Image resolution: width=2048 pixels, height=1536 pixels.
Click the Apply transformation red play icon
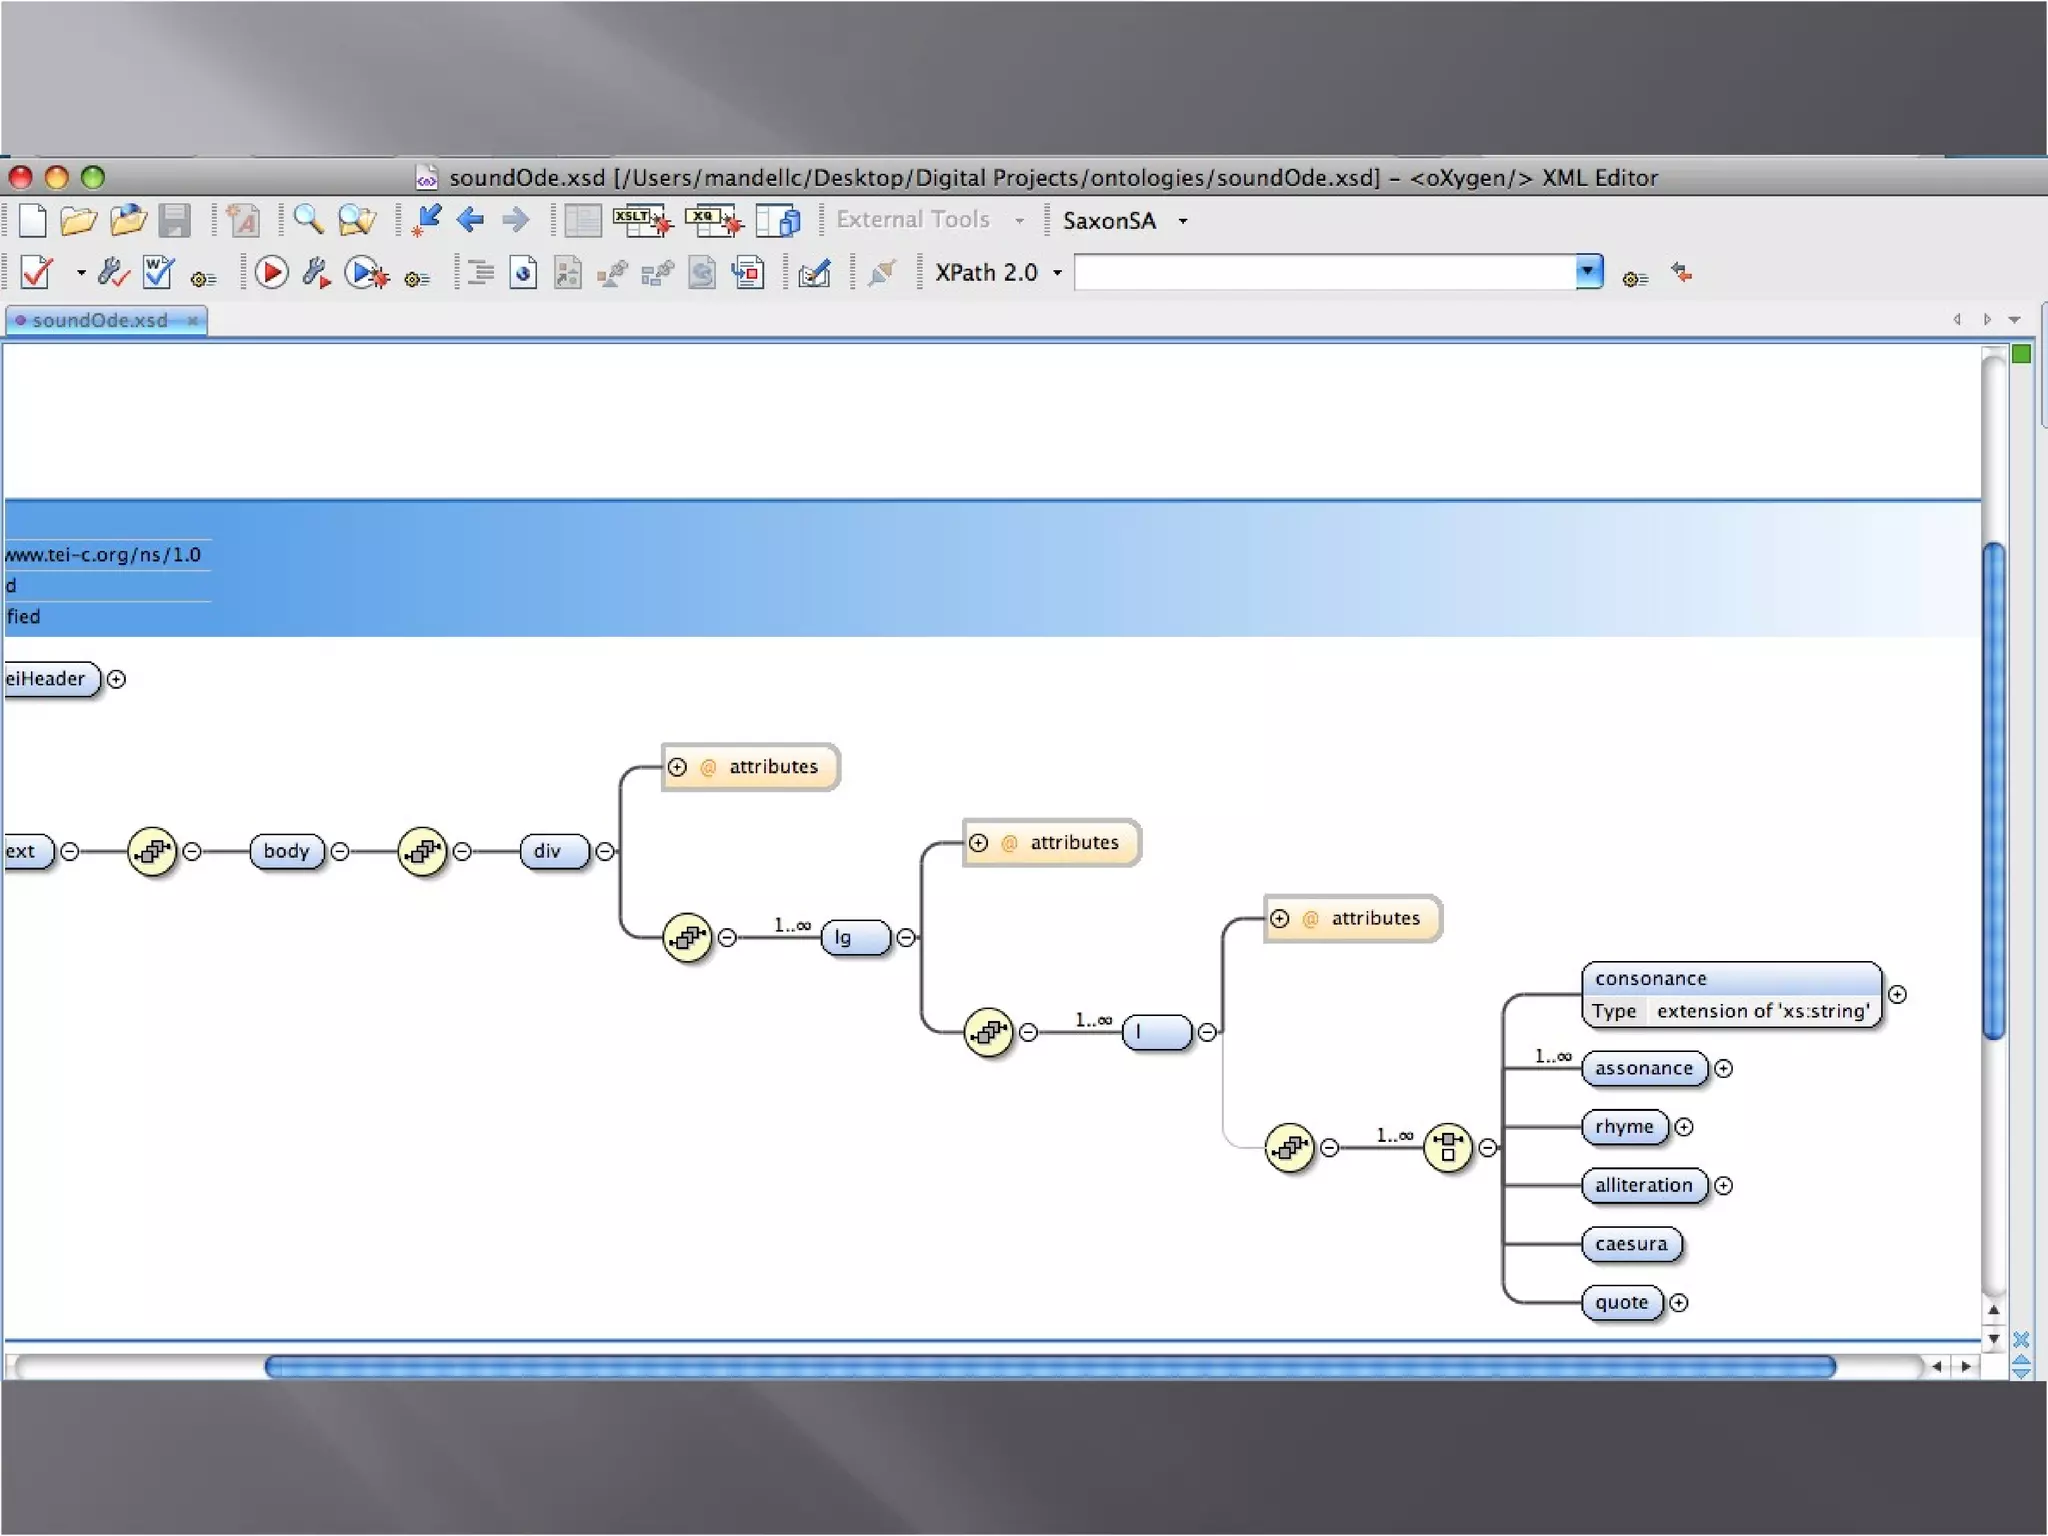[271, 272]
